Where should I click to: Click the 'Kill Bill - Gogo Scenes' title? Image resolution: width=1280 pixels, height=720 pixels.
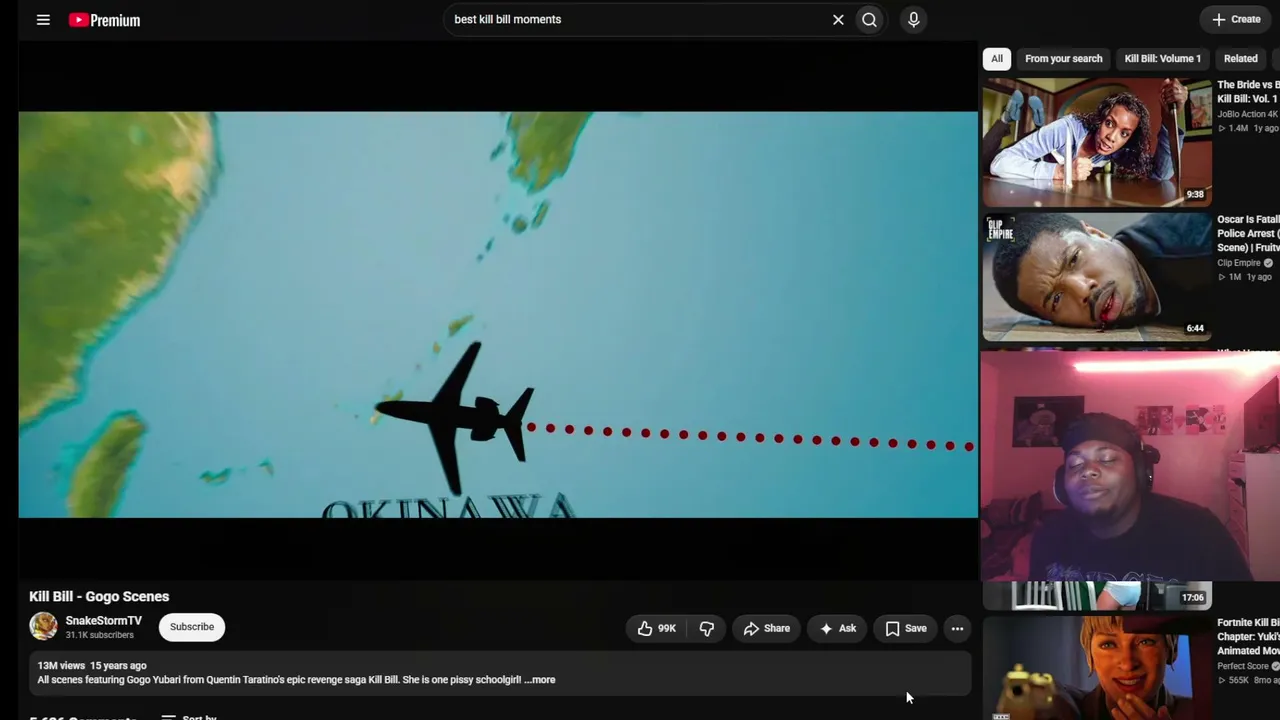coord(99,597)
